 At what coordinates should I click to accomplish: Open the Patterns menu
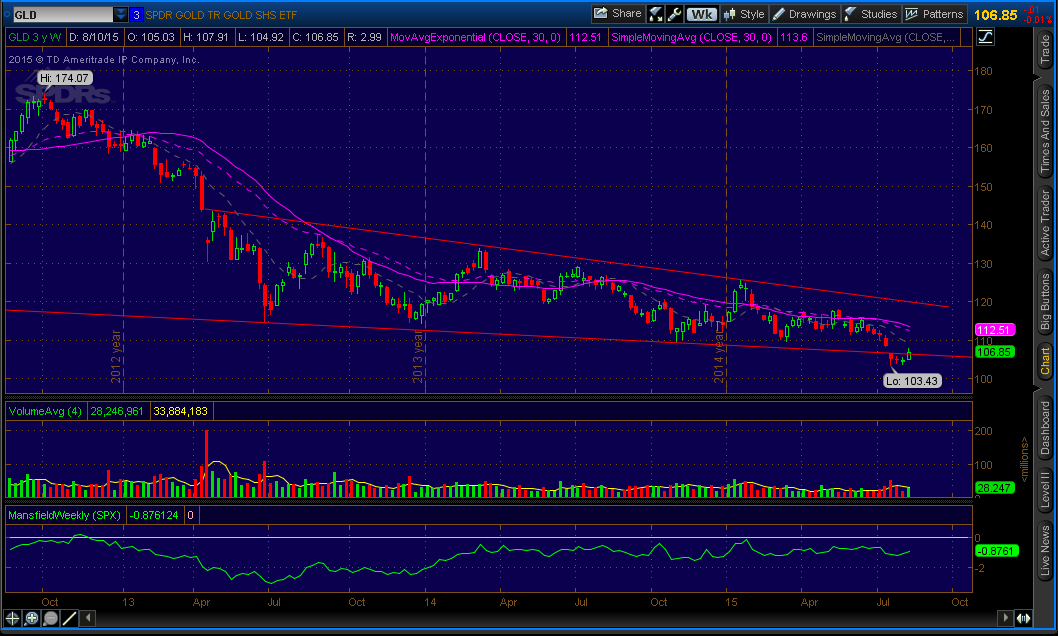point(935,14)
